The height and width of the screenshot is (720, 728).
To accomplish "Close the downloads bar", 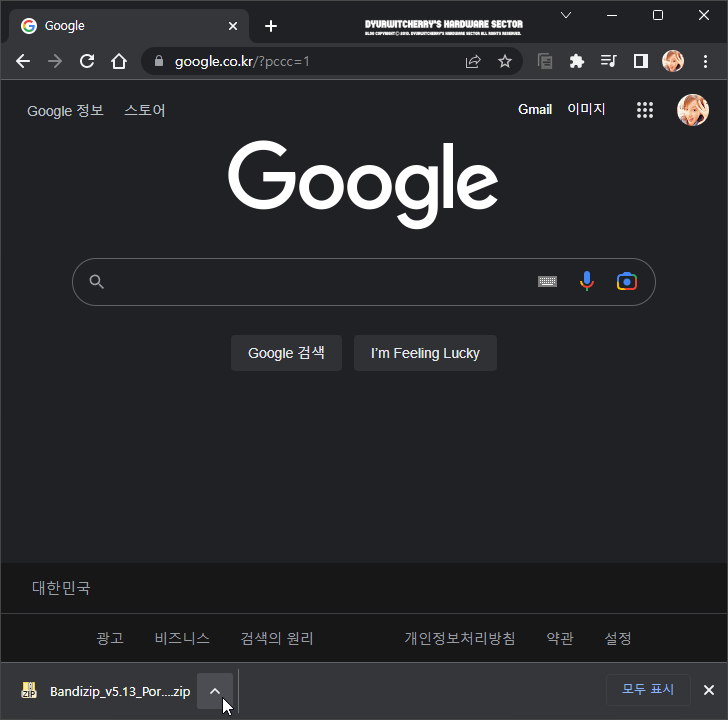I will pos(708,690).
